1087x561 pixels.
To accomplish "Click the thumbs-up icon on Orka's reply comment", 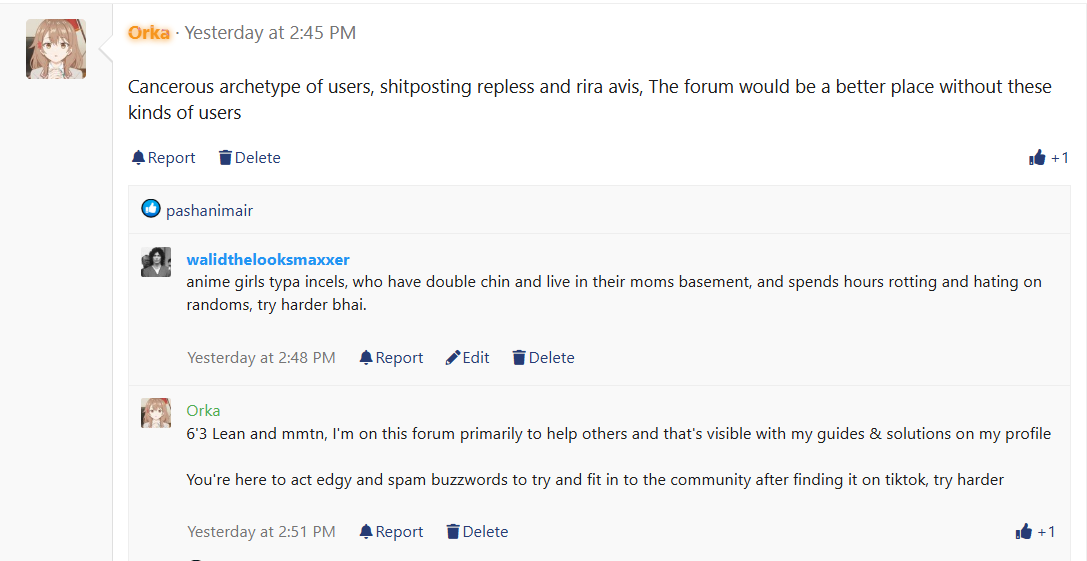I will point(1023,532).
